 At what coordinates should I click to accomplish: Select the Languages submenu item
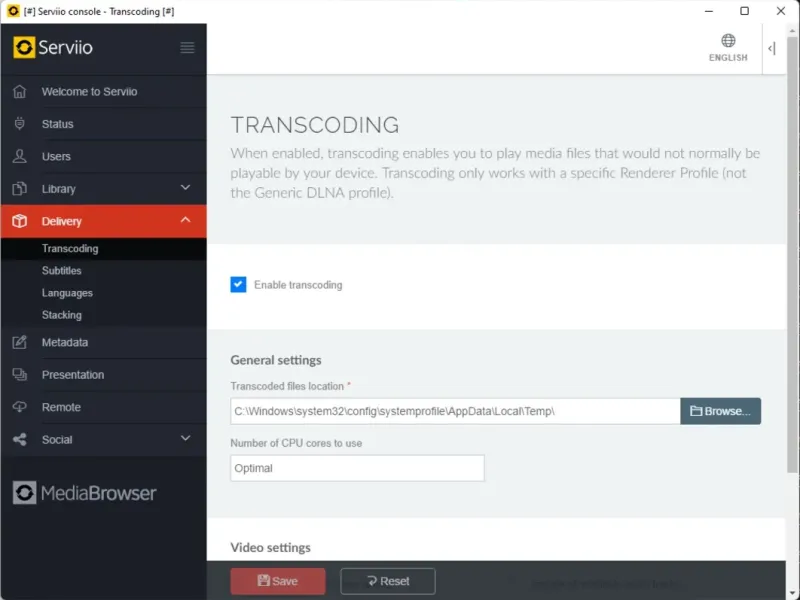[x=104, y=293]
